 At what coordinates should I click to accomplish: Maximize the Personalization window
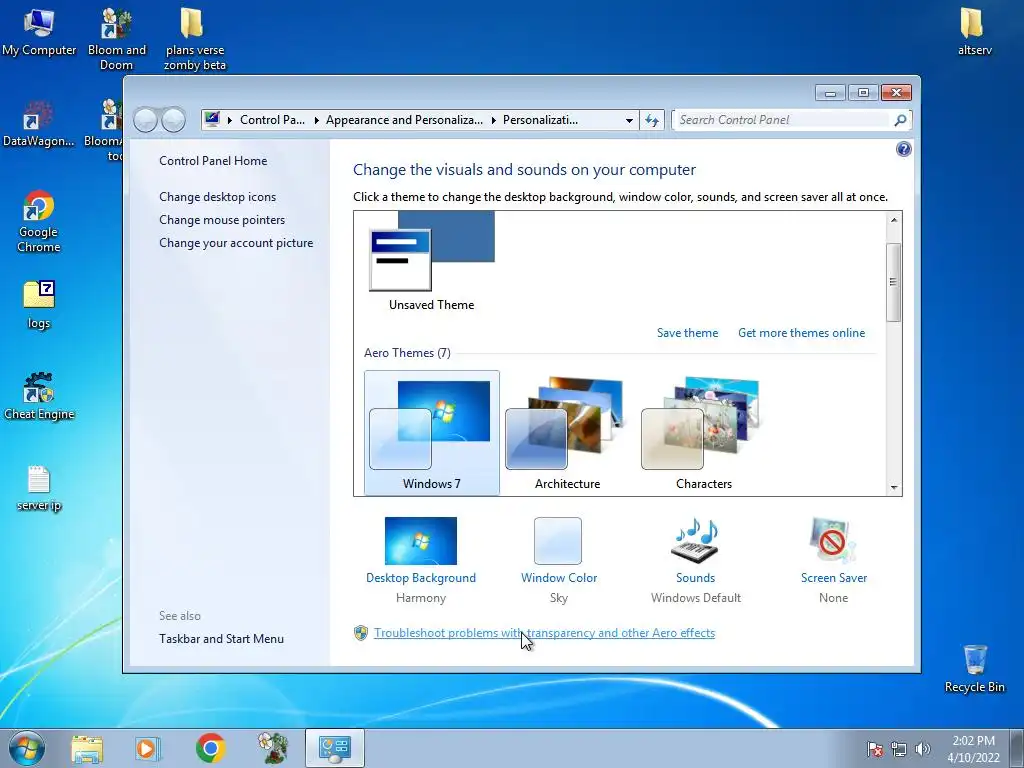[x=863, y=93]
